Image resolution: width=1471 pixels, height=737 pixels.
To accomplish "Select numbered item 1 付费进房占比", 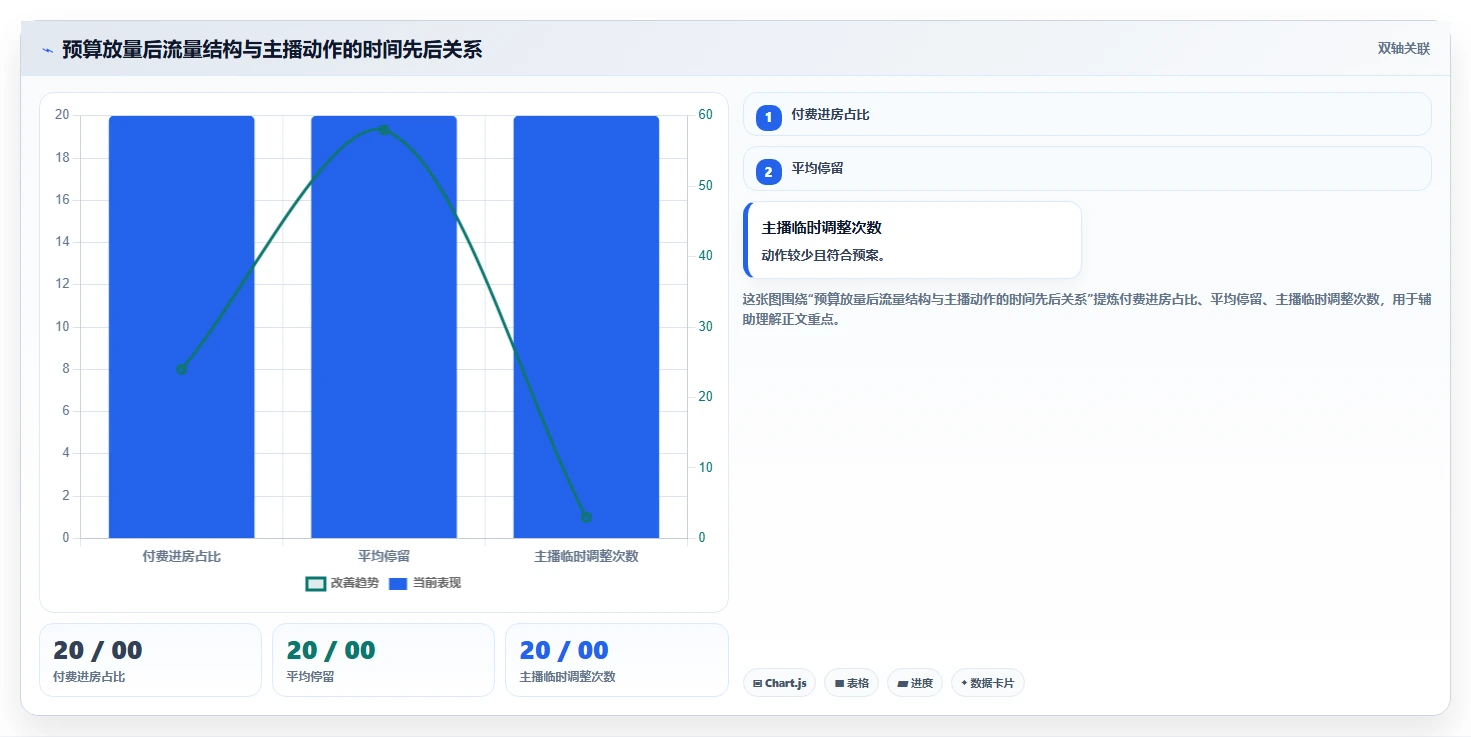I will pos(1087,114).
